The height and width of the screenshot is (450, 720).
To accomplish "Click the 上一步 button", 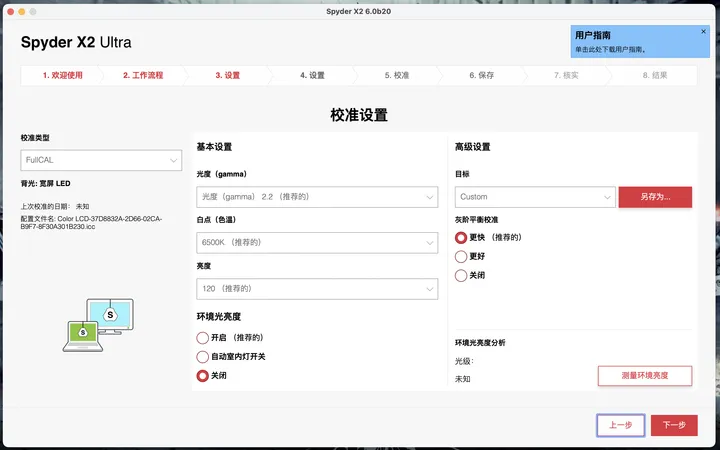I will [x=621, y=425].
